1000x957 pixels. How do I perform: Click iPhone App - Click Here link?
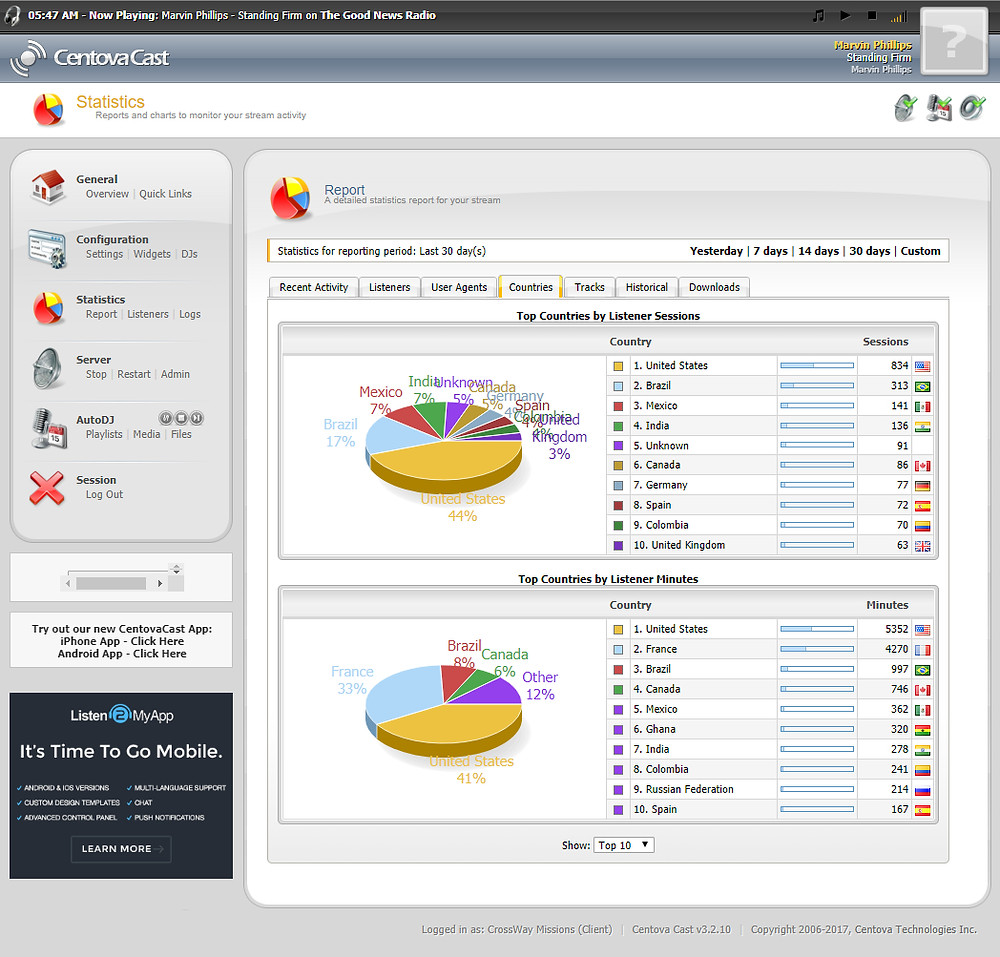pyautogui.click(x=122, y=641)
